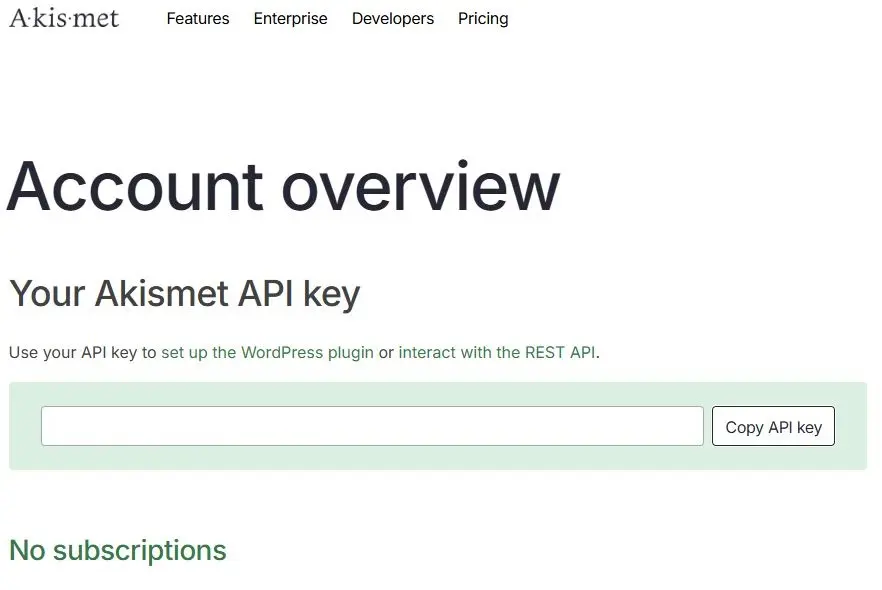
Task: Click the word 'or' between the two links
Action: (x=386, y=352)
